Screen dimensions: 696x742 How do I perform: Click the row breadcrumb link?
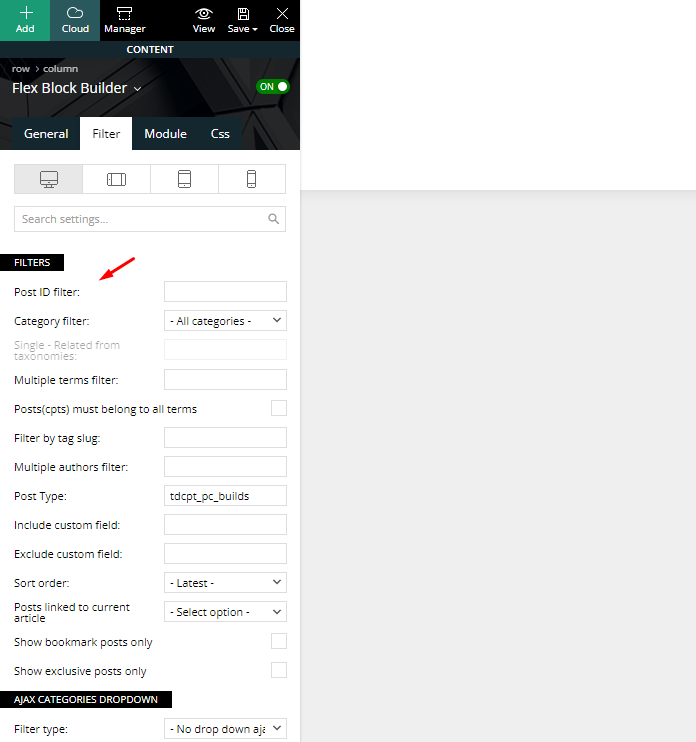[21, 69]
